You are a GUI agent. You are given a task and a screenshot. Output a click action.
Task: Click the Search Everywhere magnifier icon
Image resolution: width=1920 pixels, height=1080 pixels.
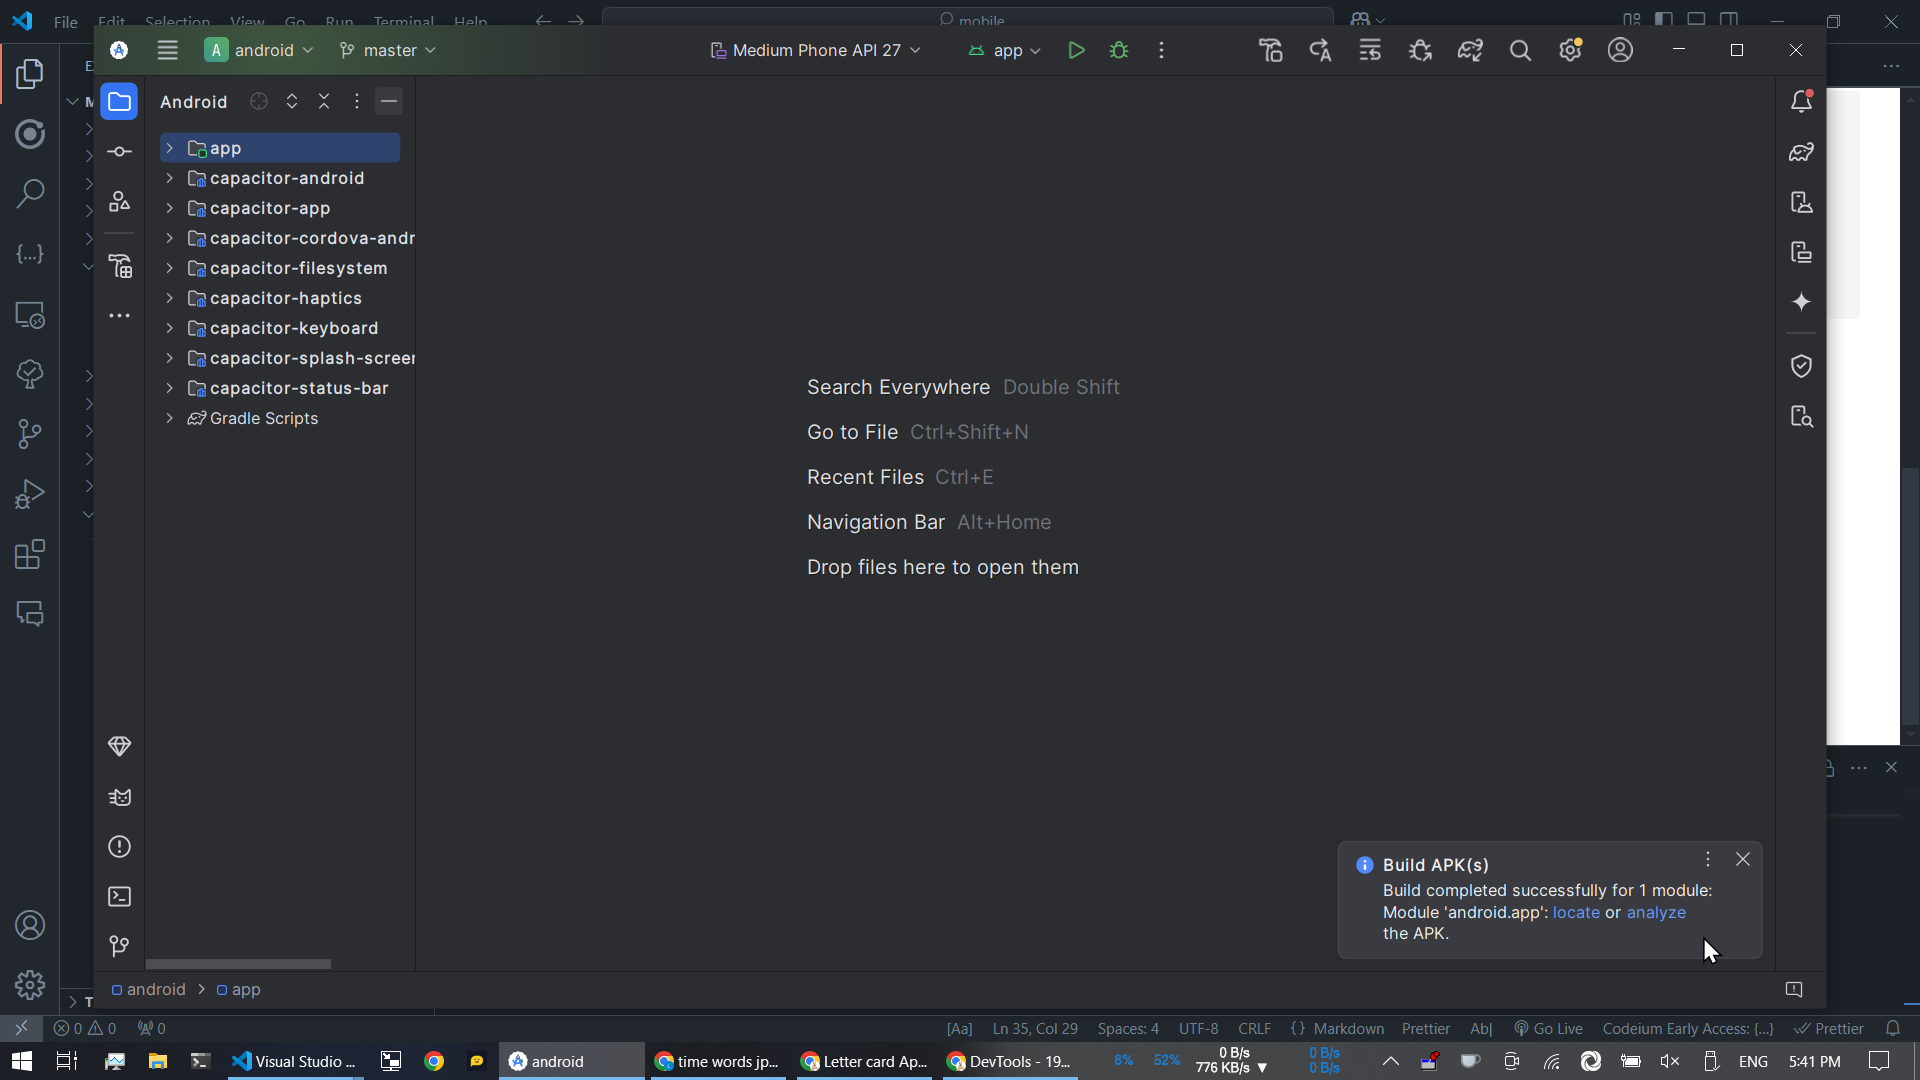[x=1520, y=50]
